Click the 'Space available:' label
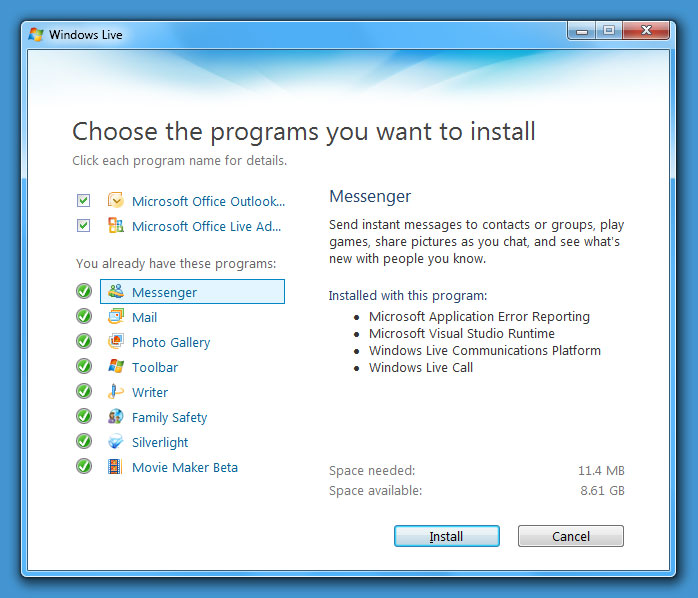This screenshot has width=698, height=598. click(375, 491)
